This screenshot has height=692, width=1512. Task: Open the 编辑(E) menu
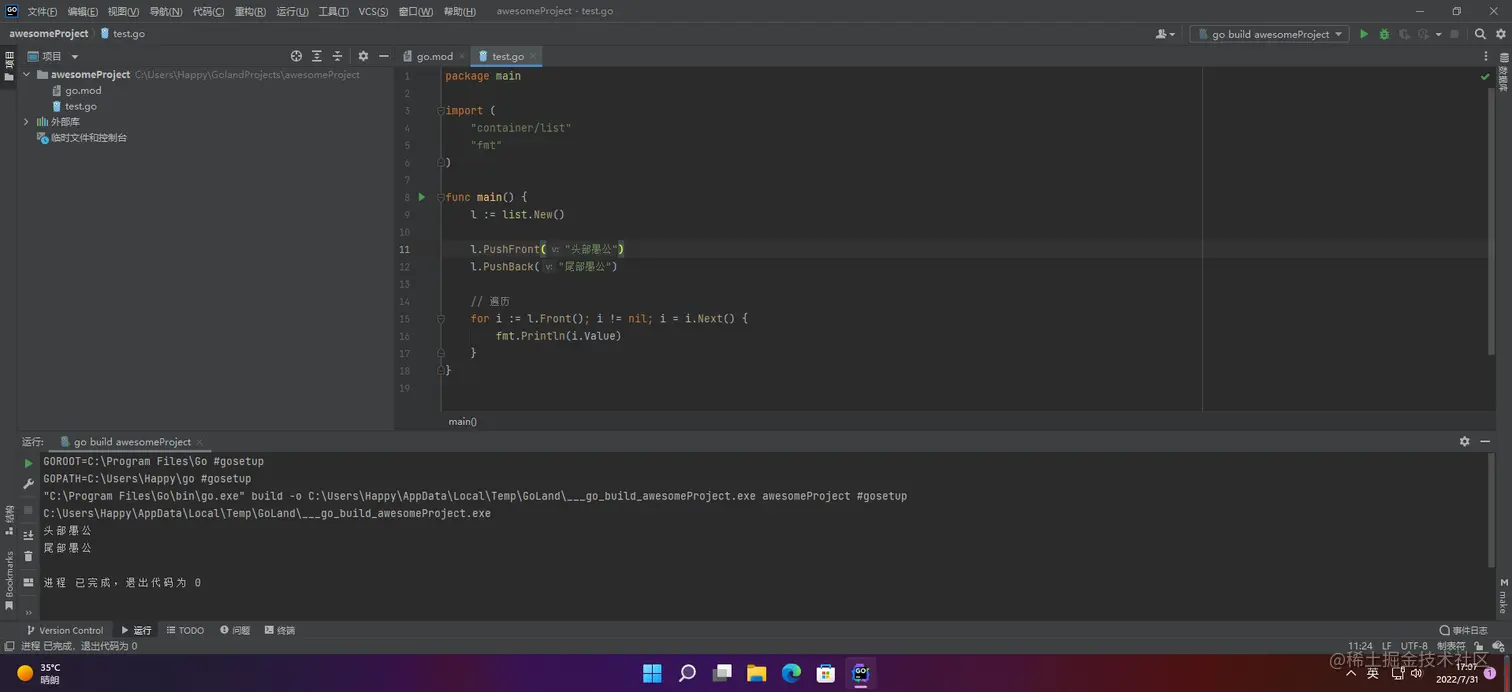(x=83, y=11)
